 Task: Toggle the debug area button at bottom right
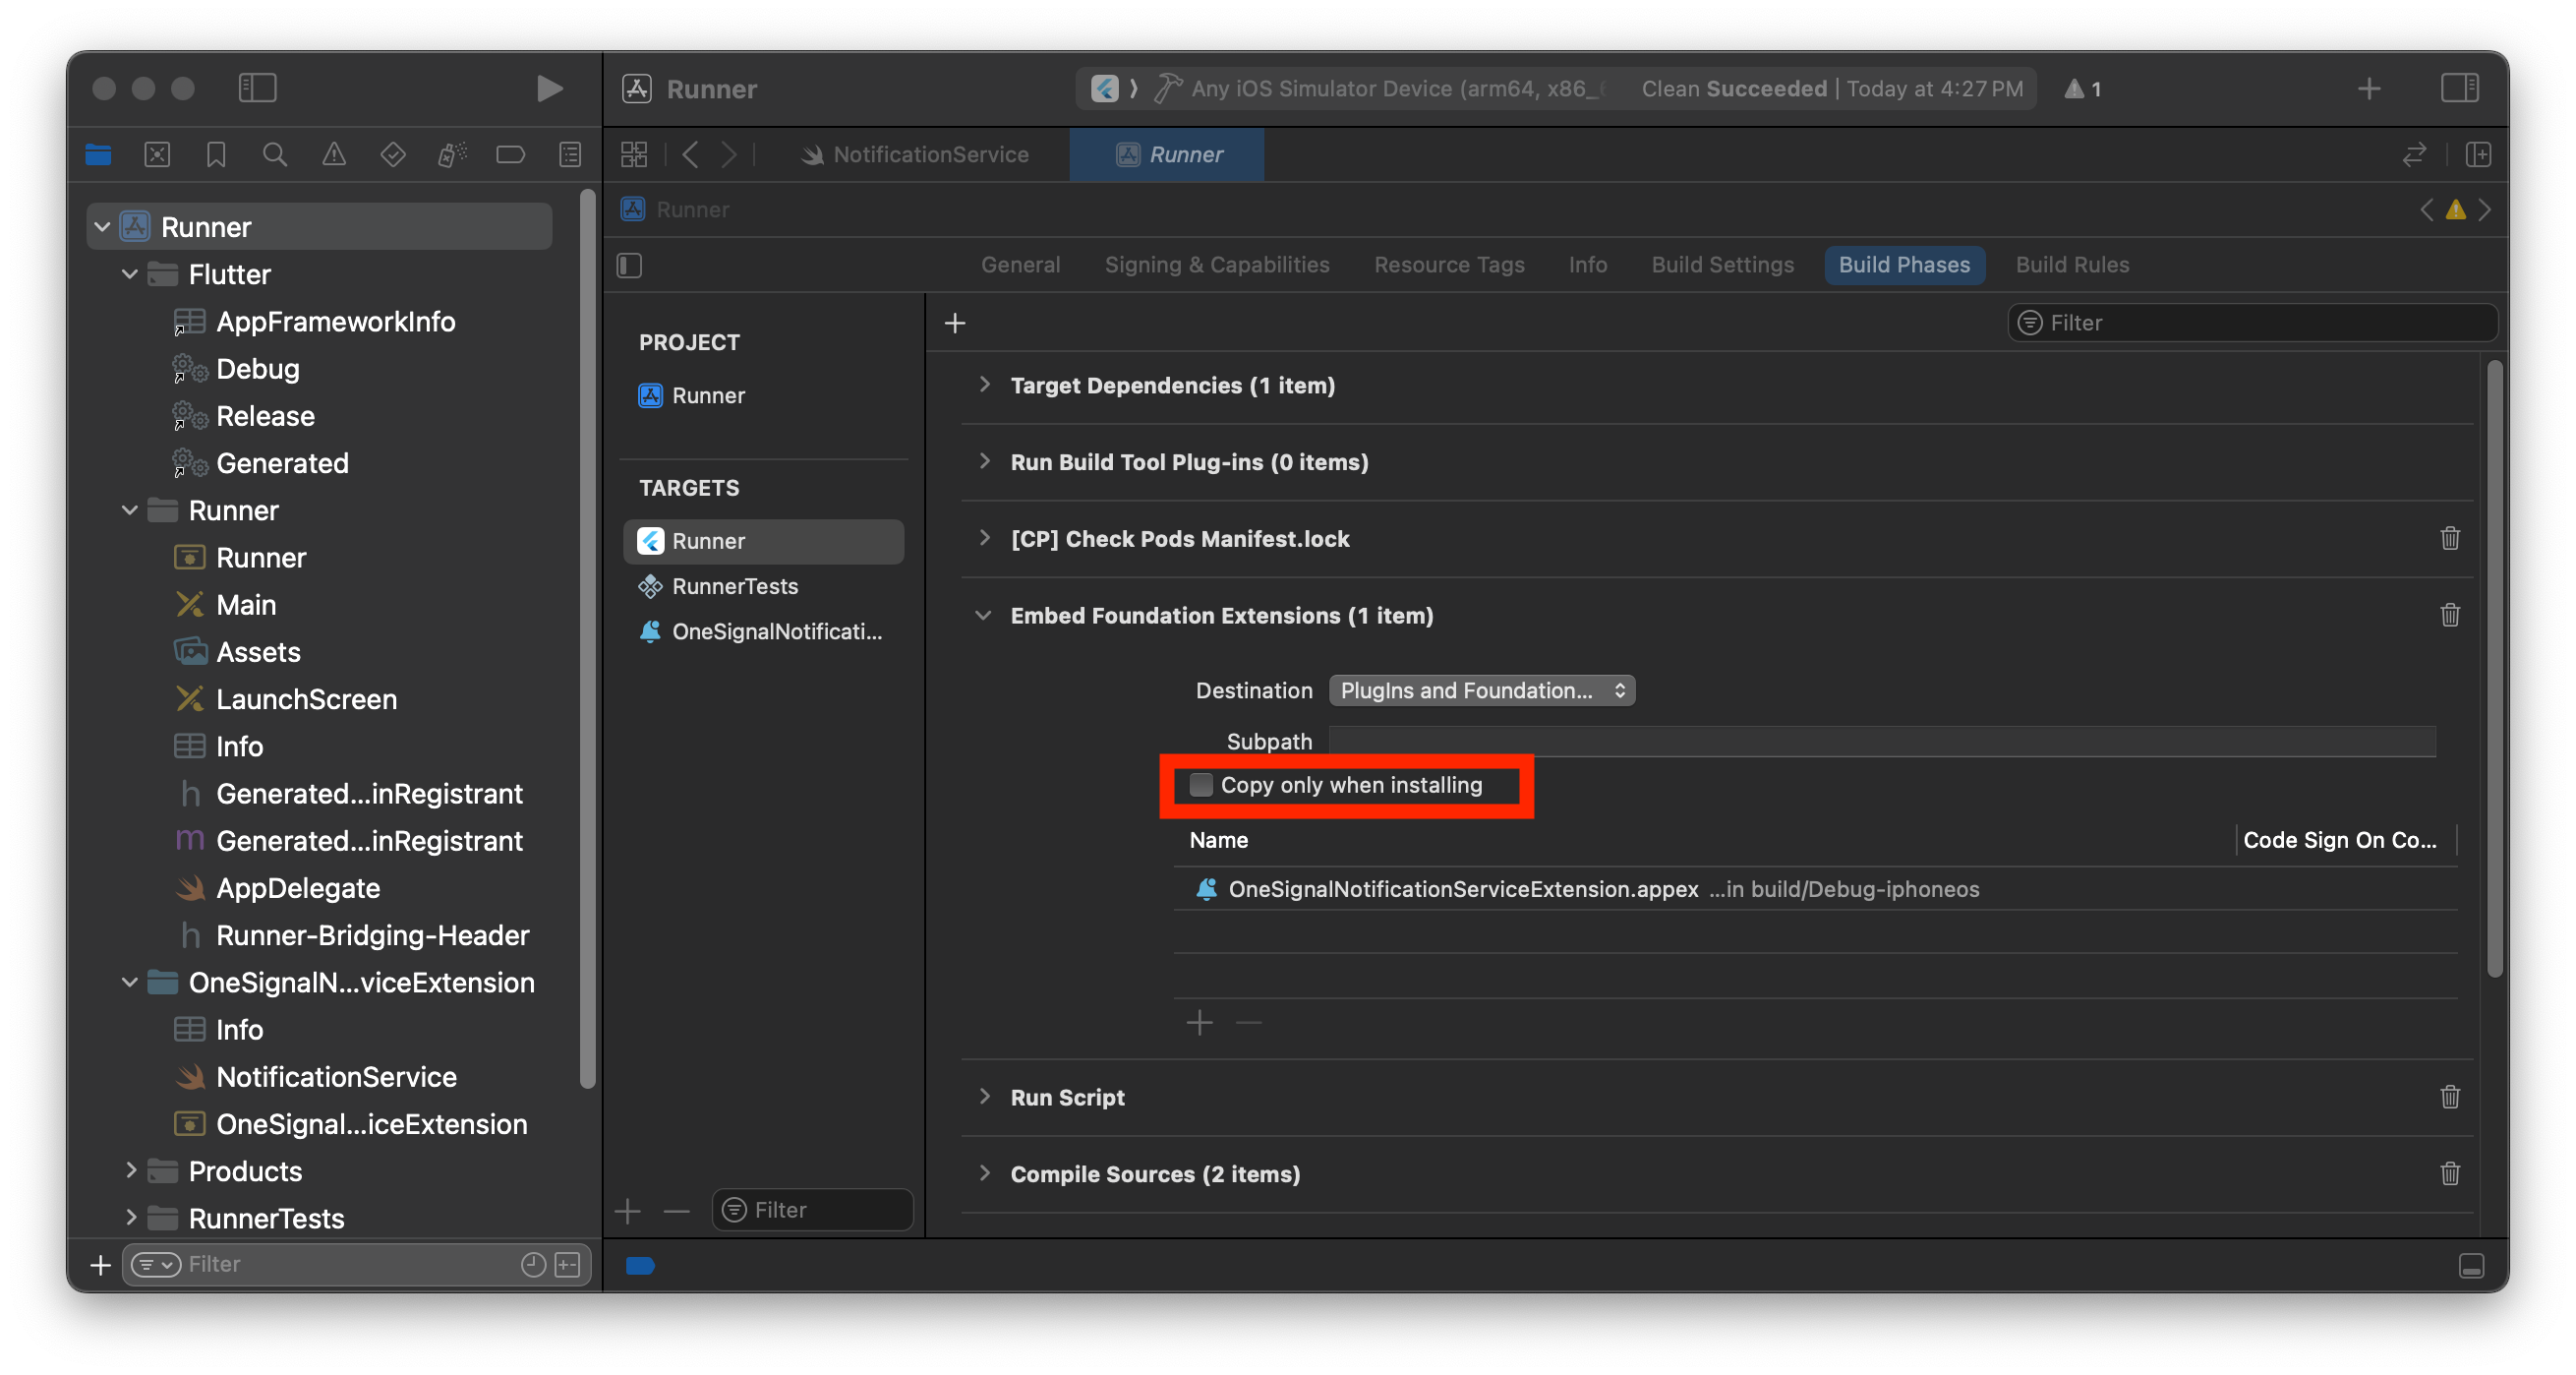tap(2471, 1266)
